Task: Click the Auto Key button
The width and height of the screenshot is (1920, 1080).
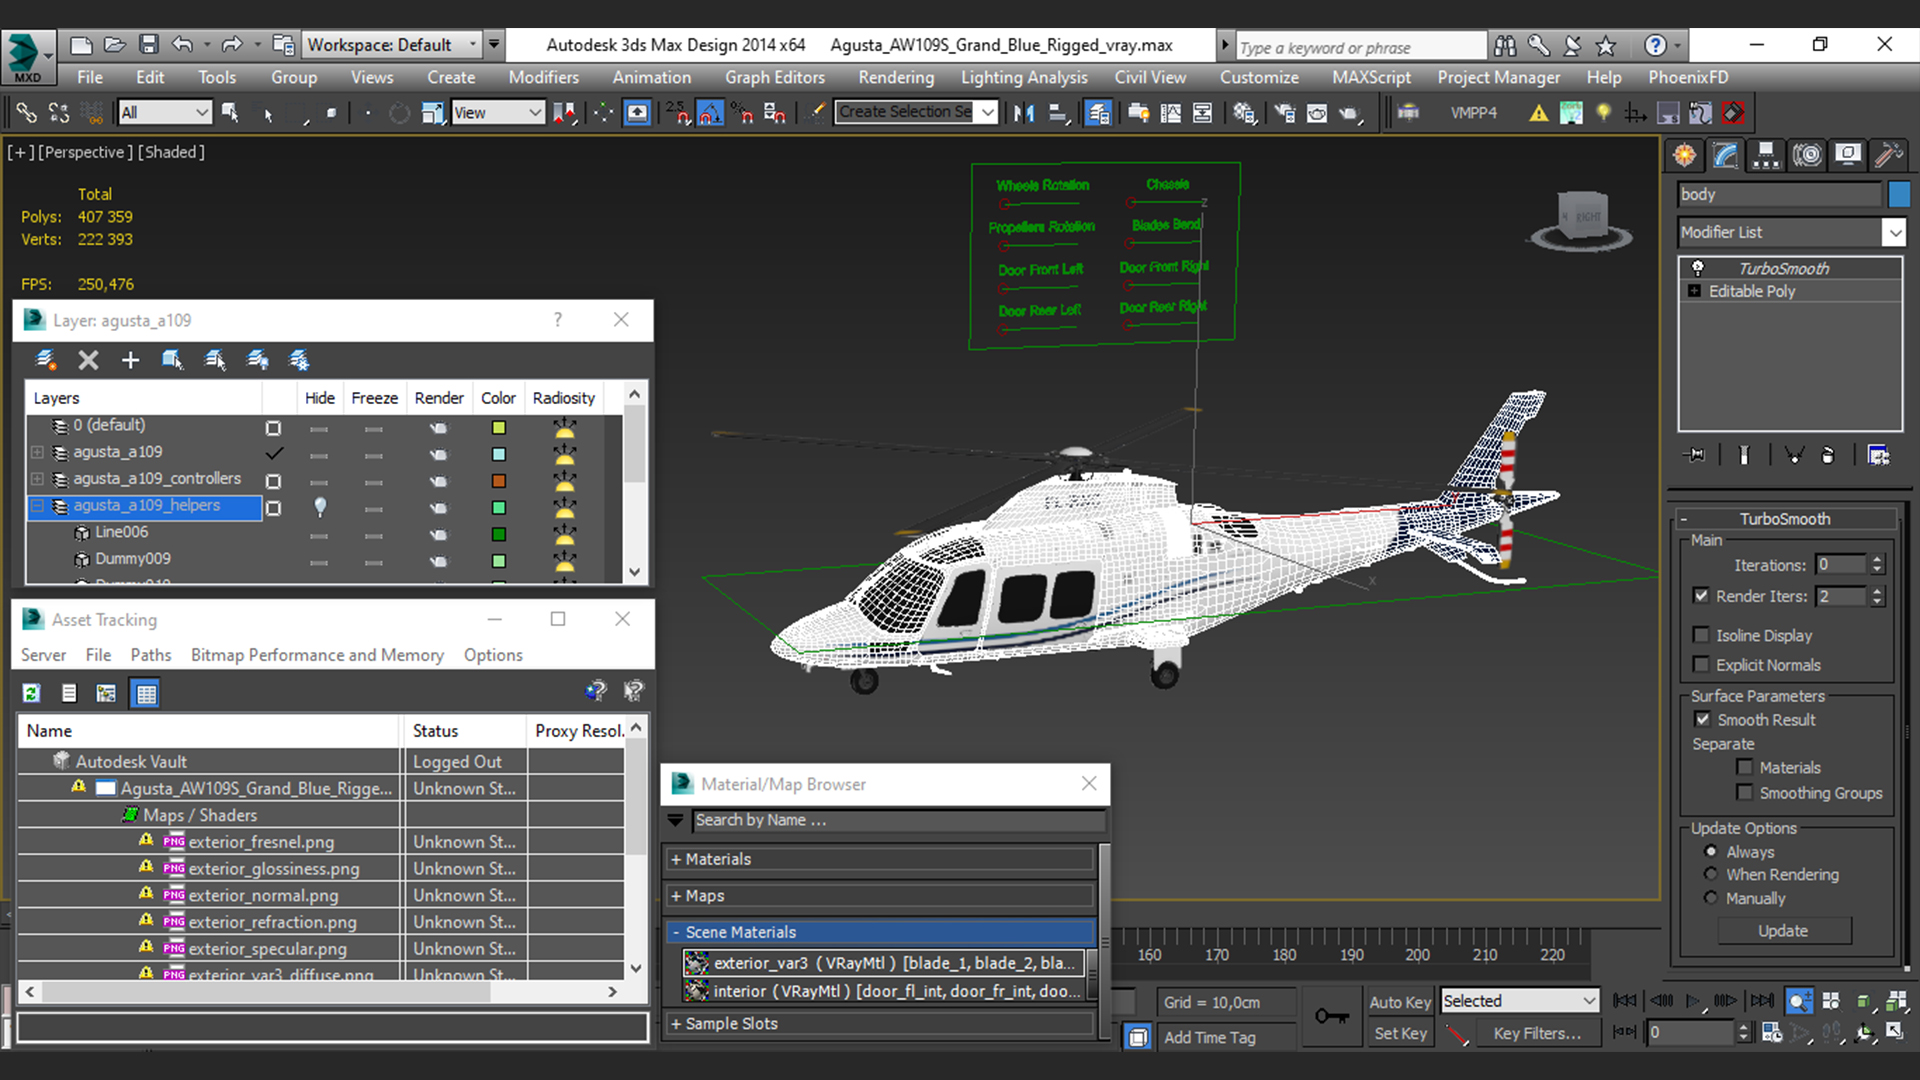Action: pos(1399,1002)
